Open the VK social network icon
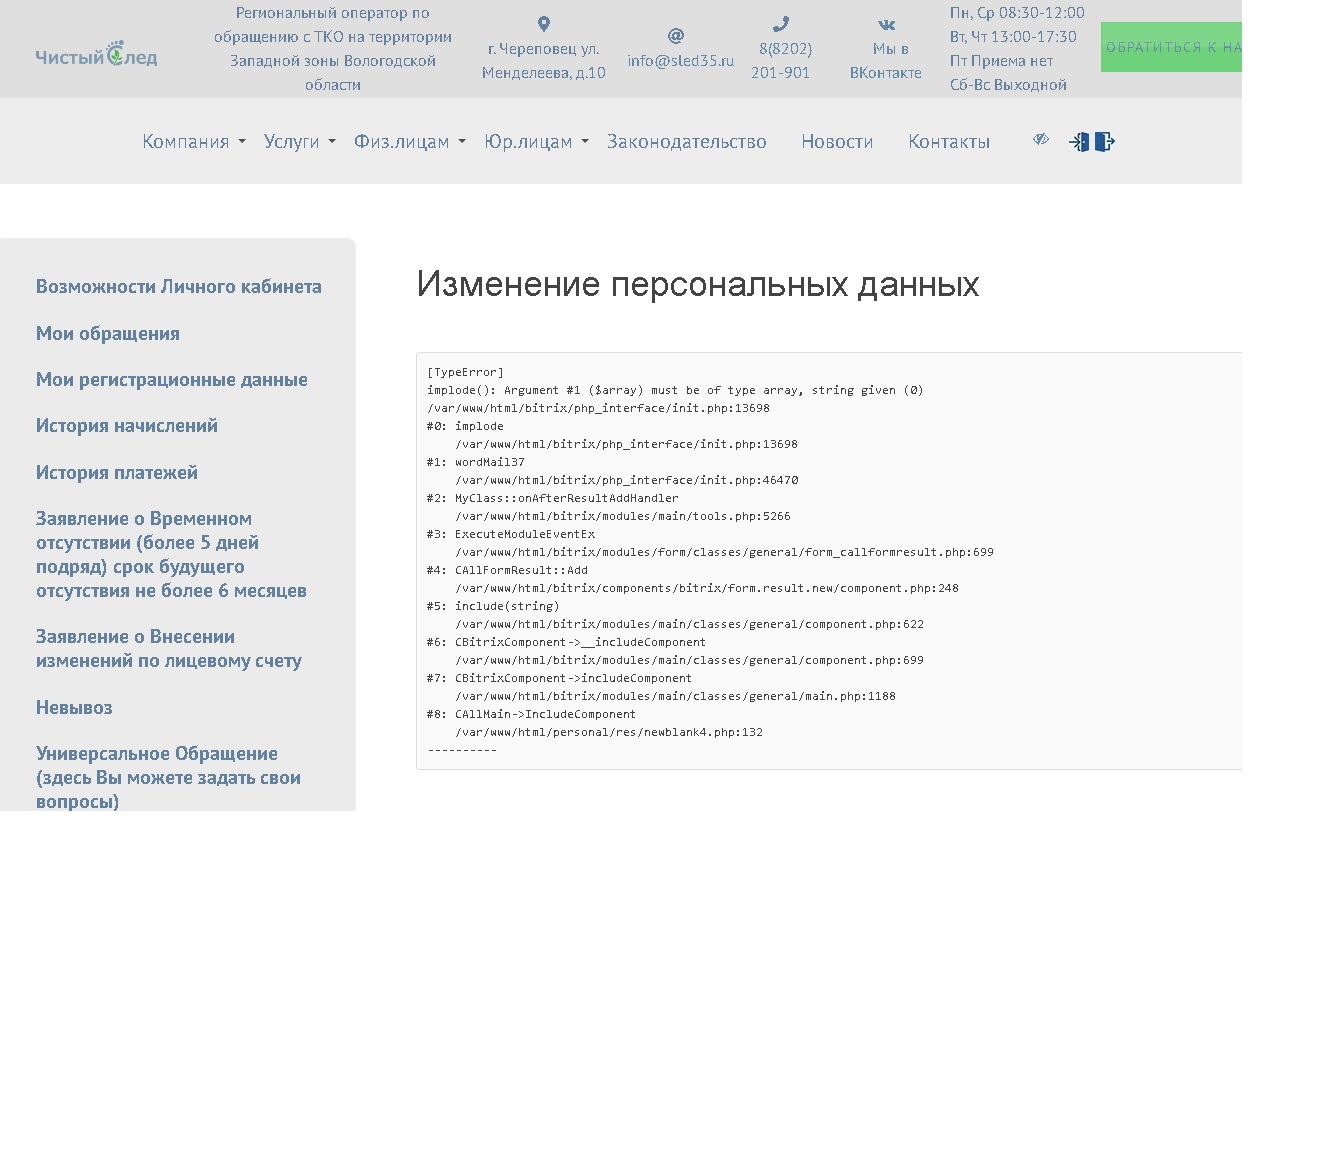Image resolution: width=1337 pixels, height=1164 pixels. pyautogui.click(x=886, y=25)
